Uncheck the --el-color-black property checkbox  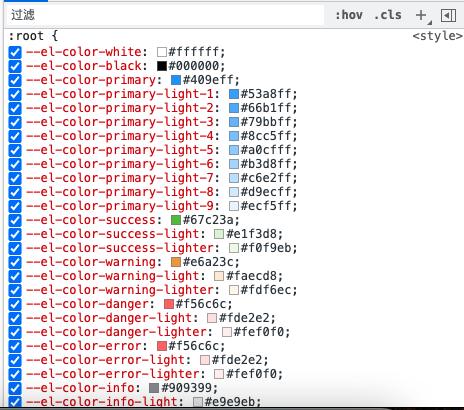click(15, 66)
